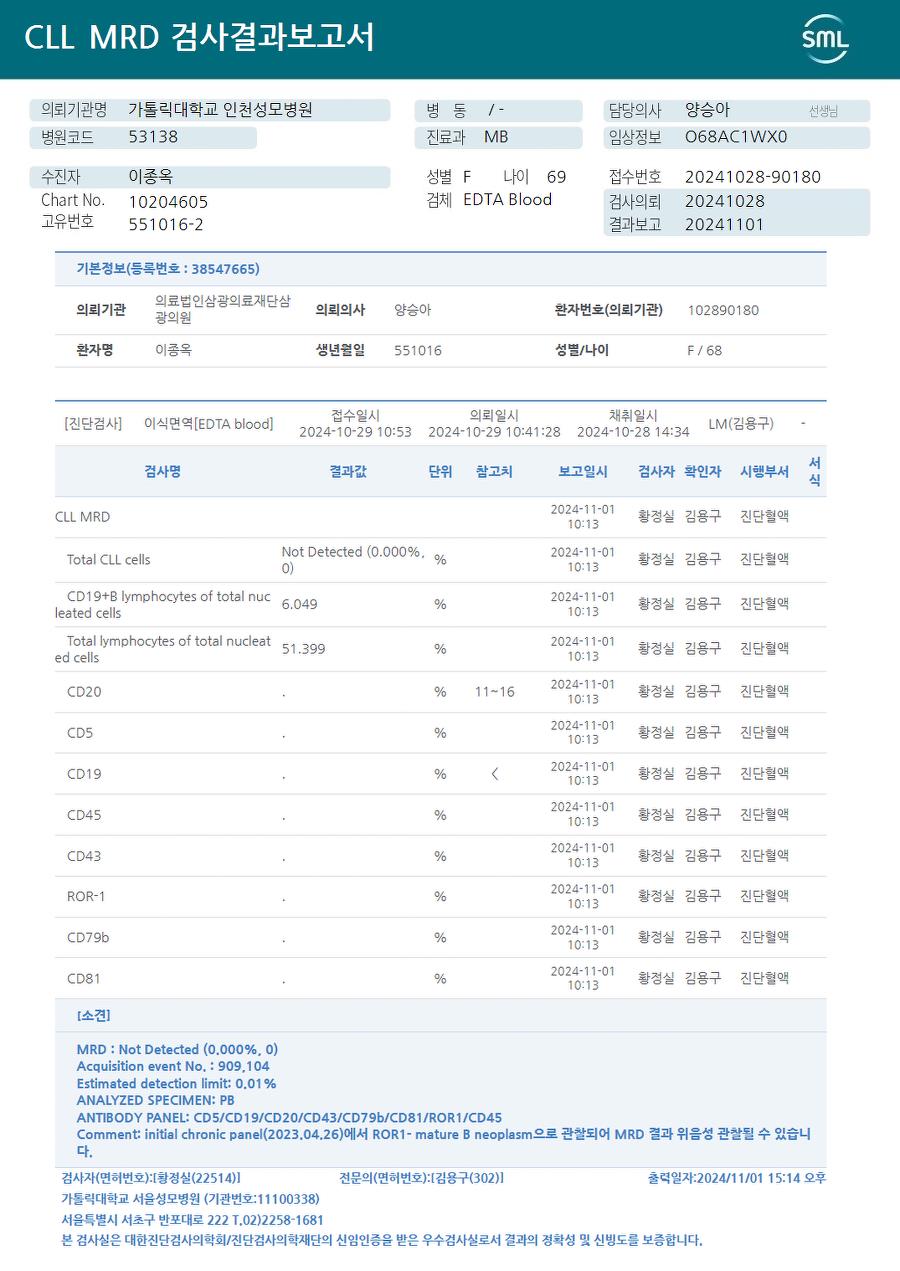Screen dimensions: 900x1271
Task: Click the 검사명 column header
Action: coord(162,472)
